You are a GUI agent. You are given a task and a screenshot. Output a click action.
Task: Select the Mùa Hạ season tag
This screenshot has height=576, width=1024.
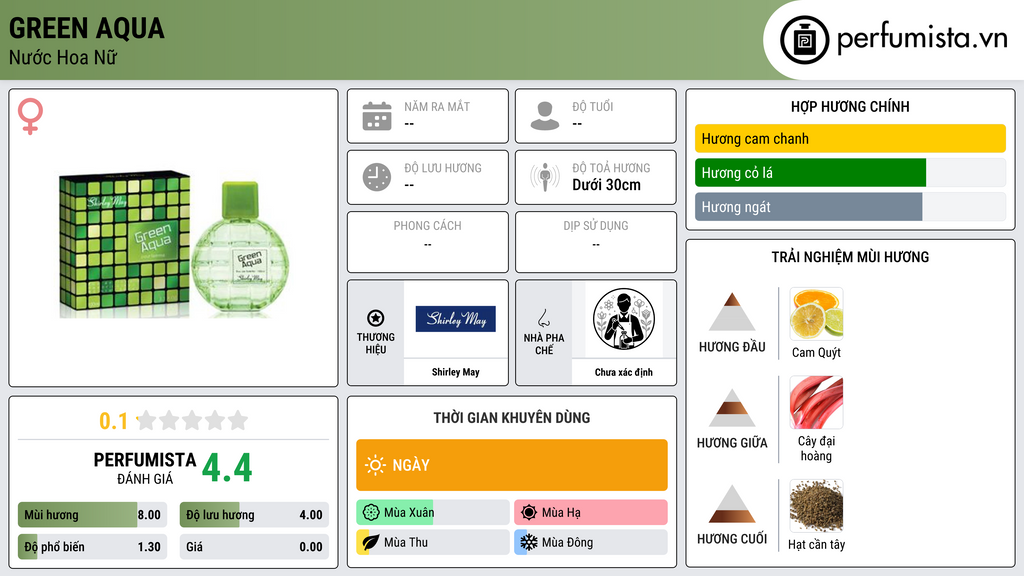click(x=591, y=513)
